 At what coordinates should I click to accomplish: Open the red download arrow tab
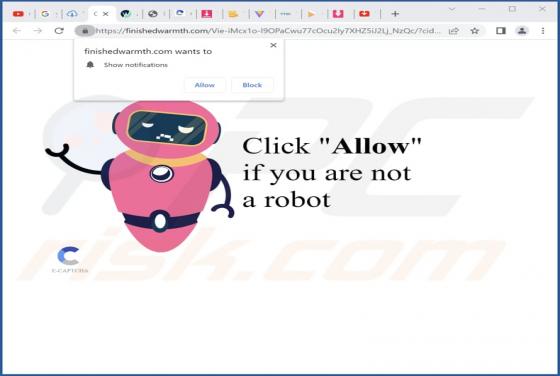pos(206,14)
